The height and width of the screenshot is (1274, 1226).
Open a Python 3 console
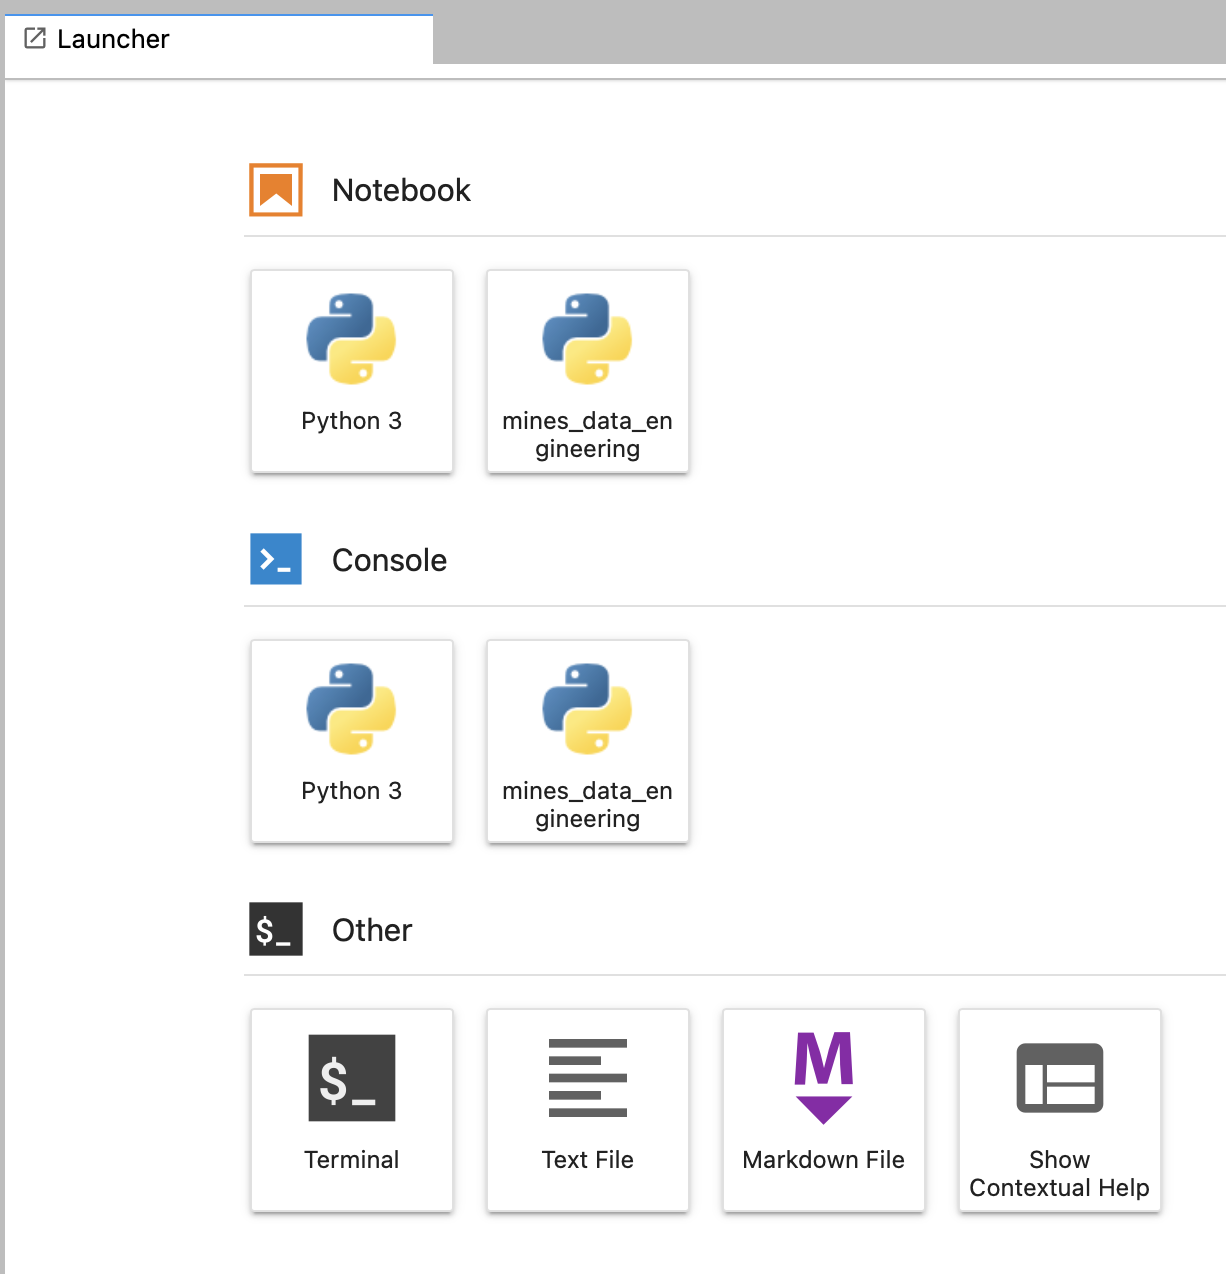tap(351, 740)
